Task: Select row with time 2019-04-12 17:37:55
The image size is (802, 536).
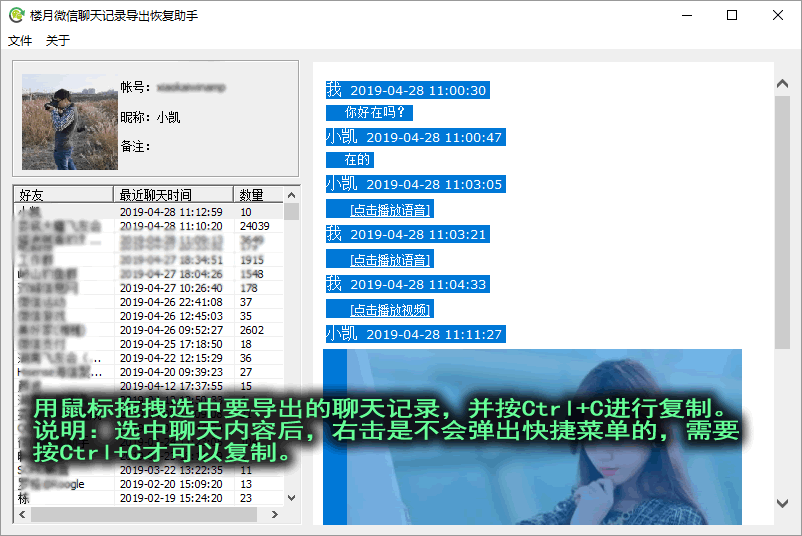Action: (x=148, y=386)
